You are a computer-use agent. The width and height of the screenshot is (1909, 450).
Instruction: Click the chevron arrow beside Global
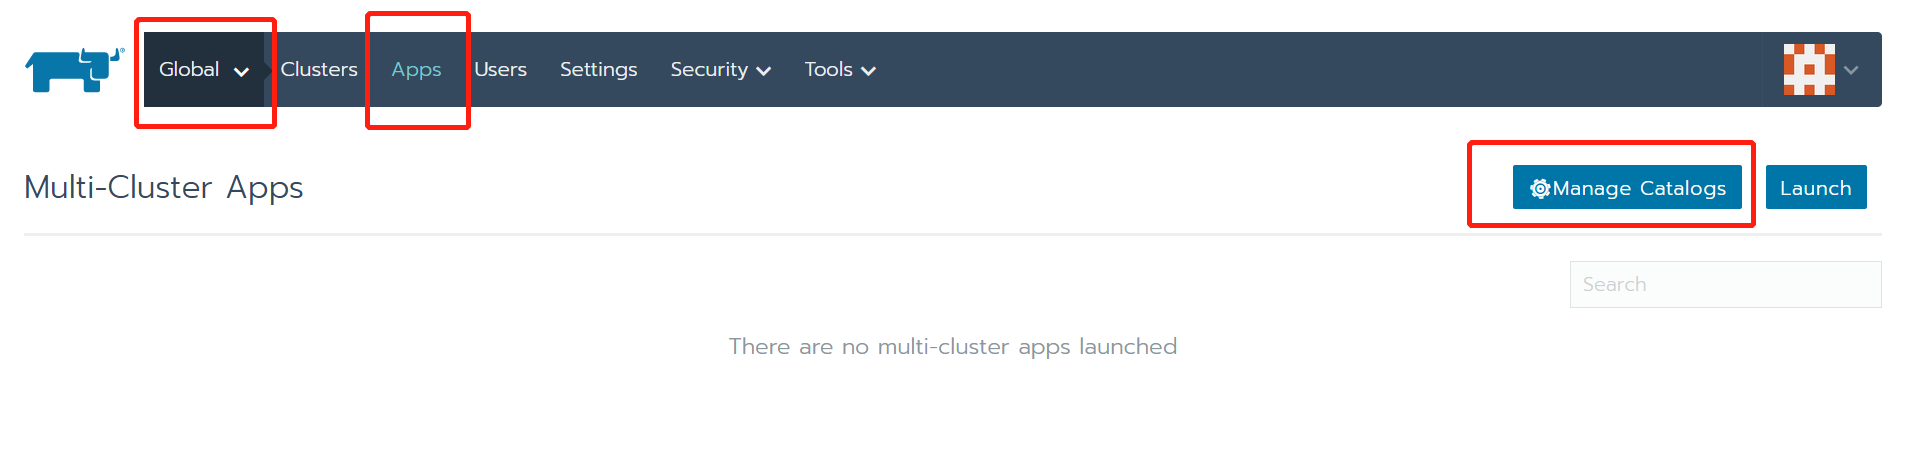tap(241, 71)
